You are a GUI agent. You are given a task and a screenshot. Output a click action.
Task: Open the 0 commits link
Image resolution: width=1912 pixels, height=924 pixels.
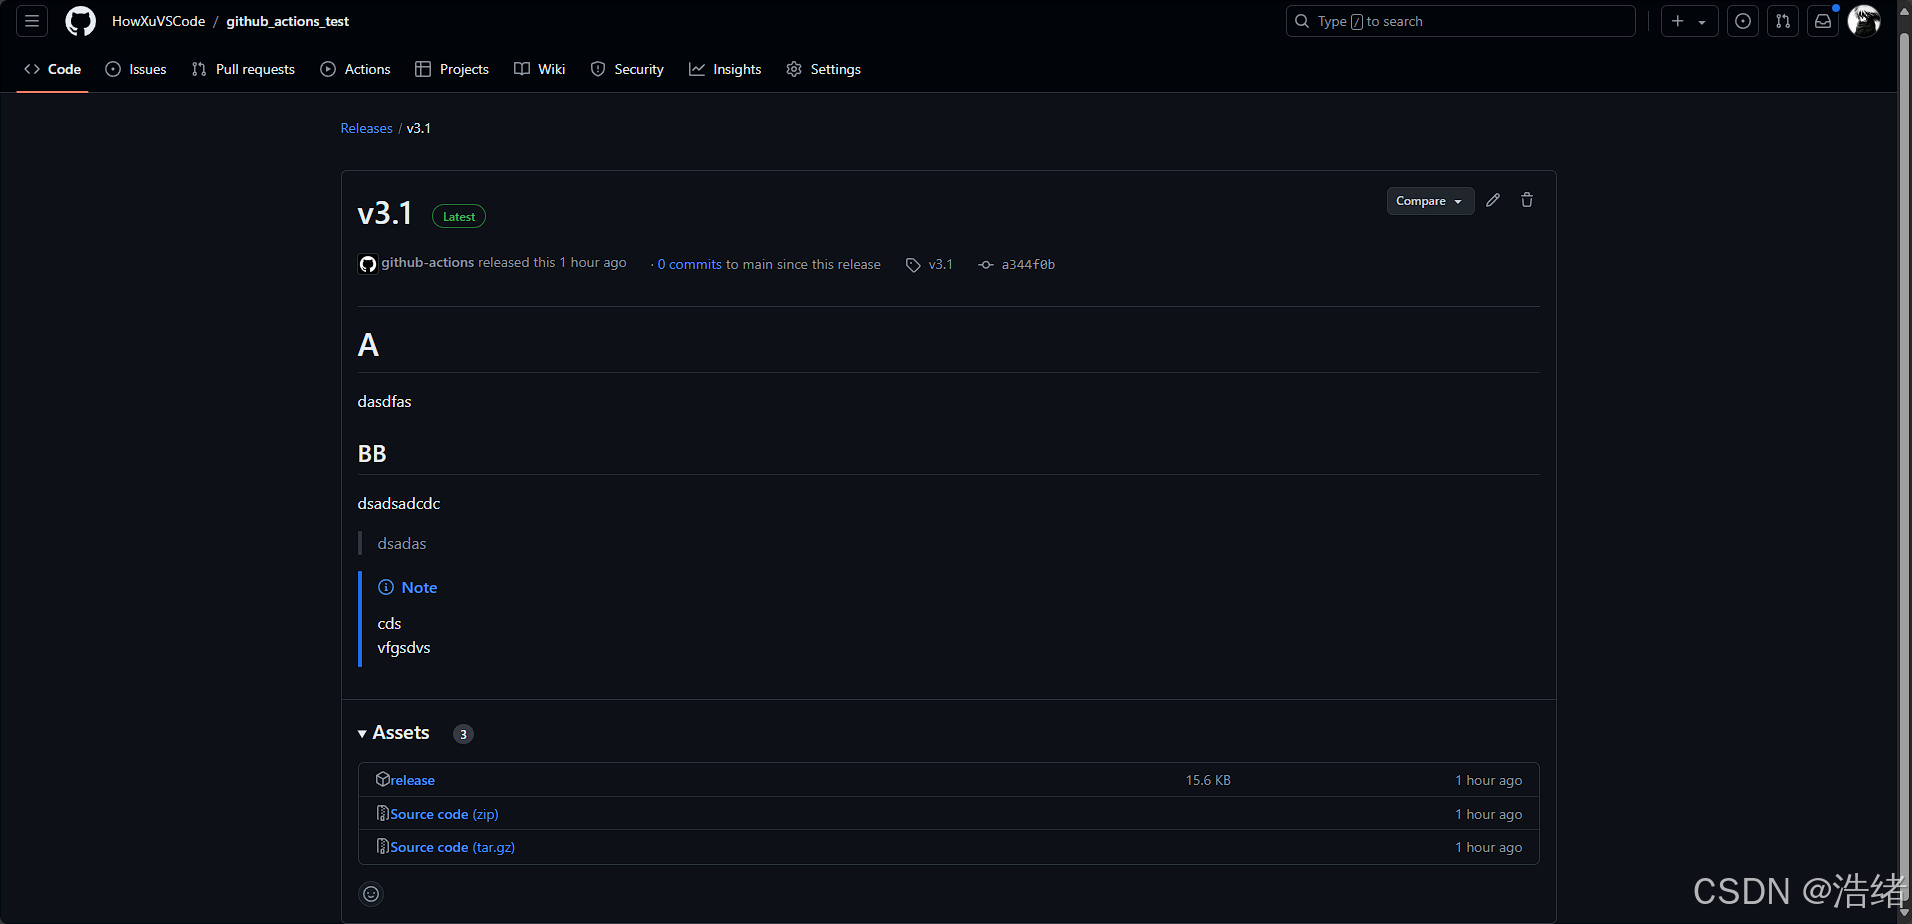(689, 264)
